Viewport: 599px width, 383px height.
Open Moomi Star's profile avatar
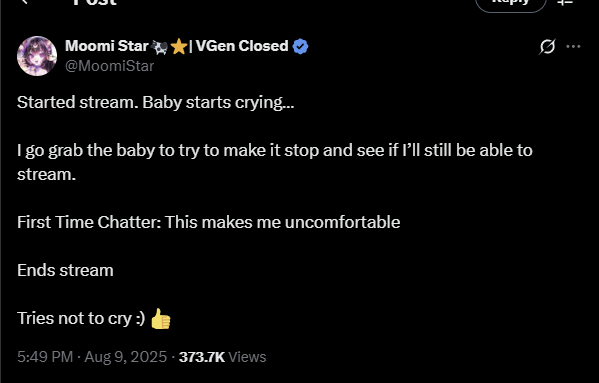[37, 56]
